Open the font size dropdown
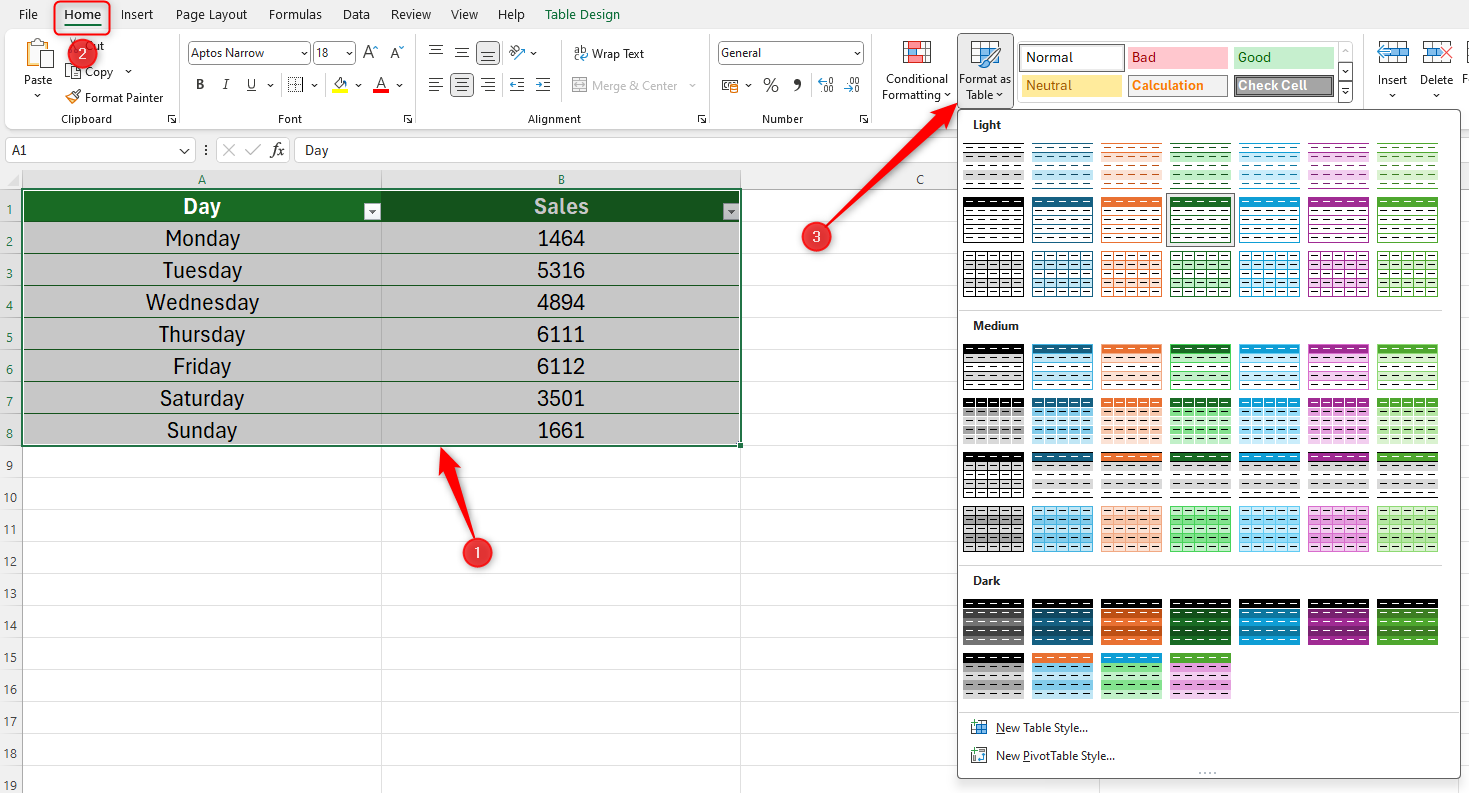 click(x=348, y=52)
